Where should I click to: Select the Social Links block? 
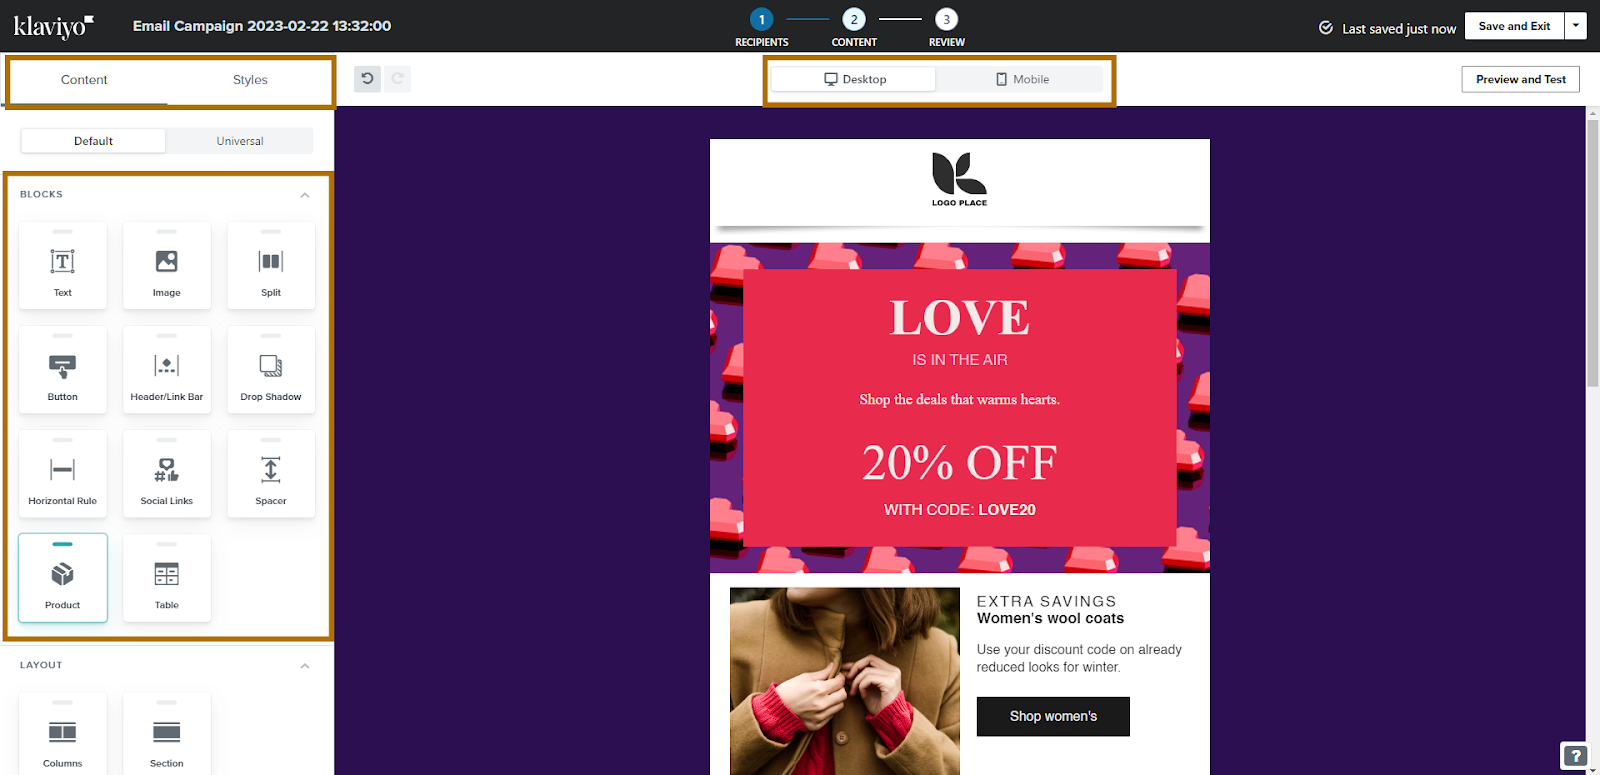(x=167, y=474)
